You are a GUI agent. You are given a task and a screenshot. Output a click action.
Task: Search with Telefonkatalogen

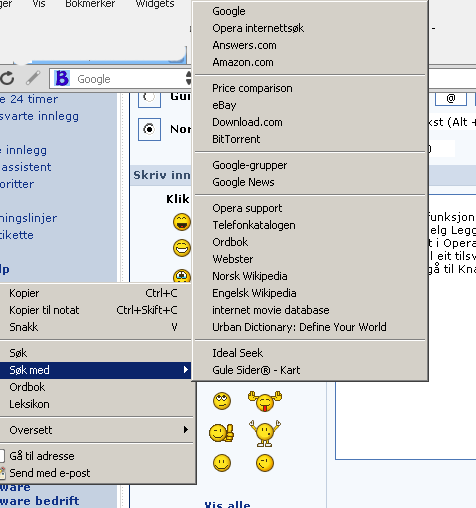[310, 225]
